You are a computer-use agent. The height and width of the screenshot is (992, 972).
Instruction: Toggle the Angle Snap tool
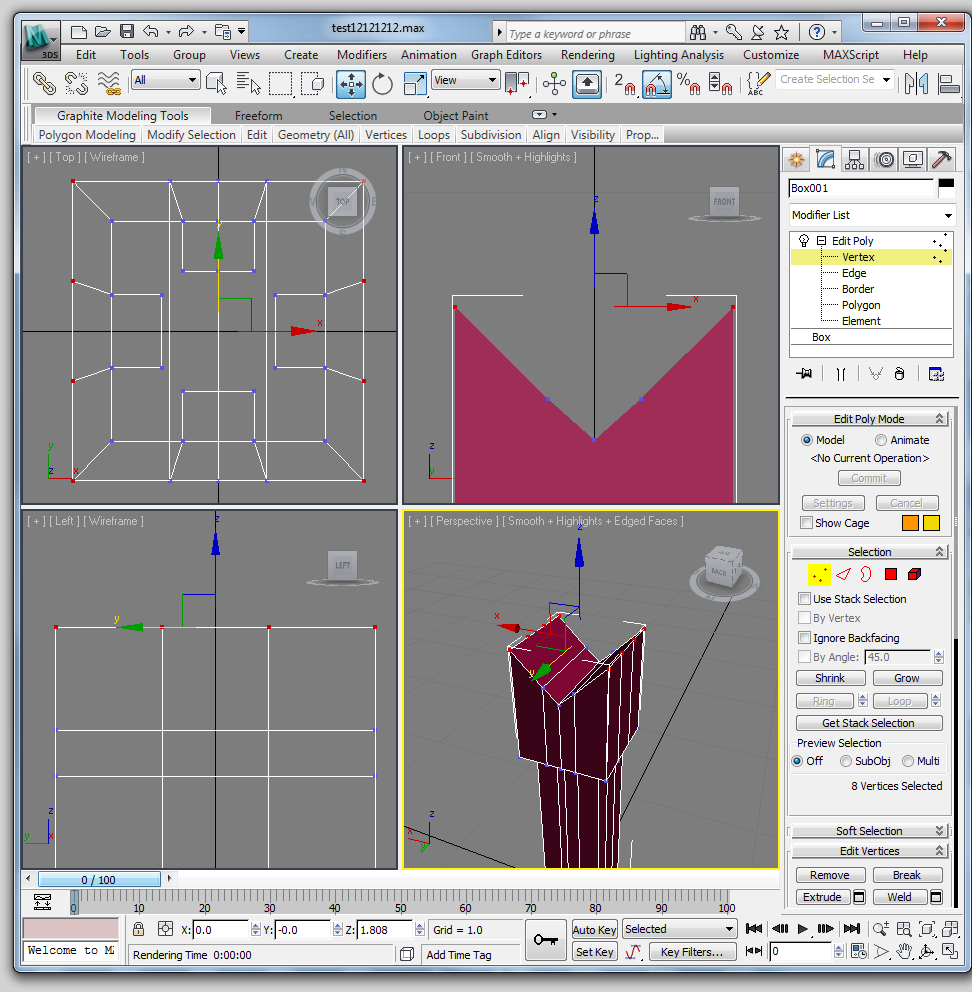pos(657,84)
